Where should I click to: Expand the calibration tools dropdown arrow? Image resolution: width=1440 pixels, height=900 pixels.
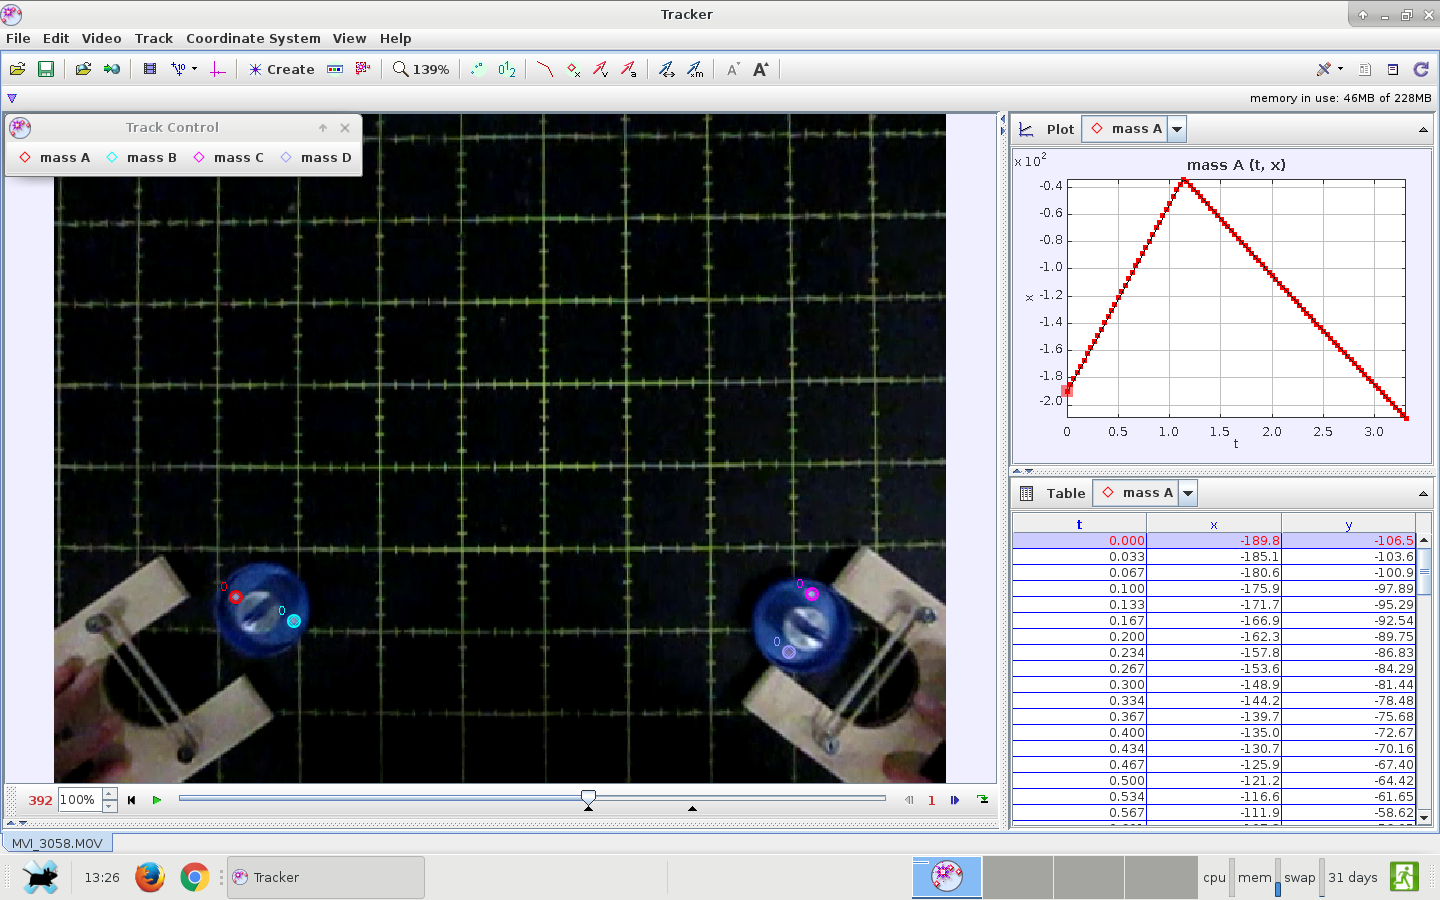coord(194,69)
